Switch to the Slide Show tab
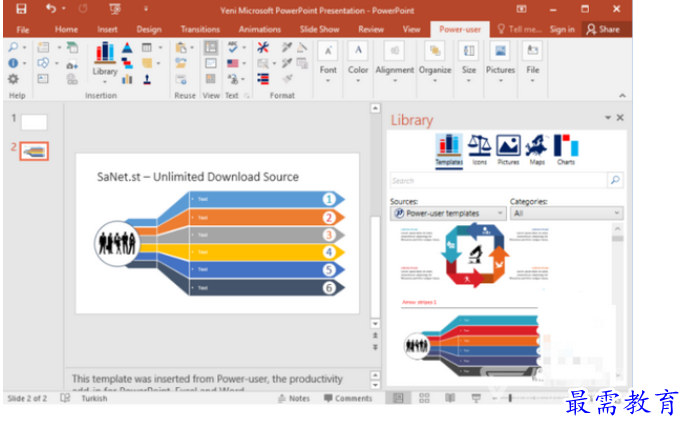The width and height of the screenshot is (687, 434). (319, 29)
